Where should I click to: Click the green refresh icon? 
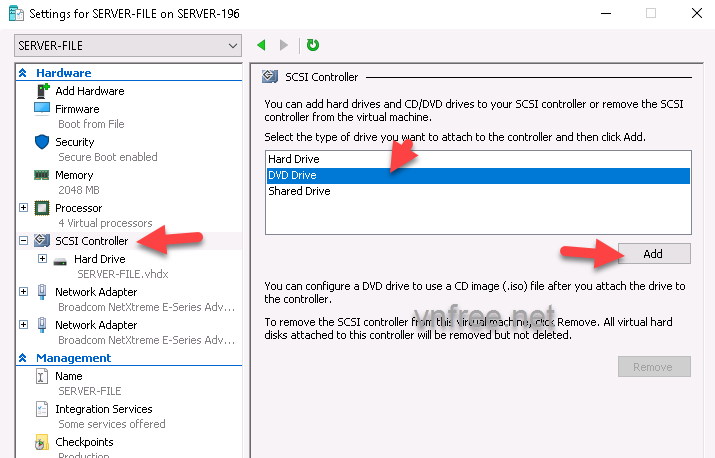[313, 45]
